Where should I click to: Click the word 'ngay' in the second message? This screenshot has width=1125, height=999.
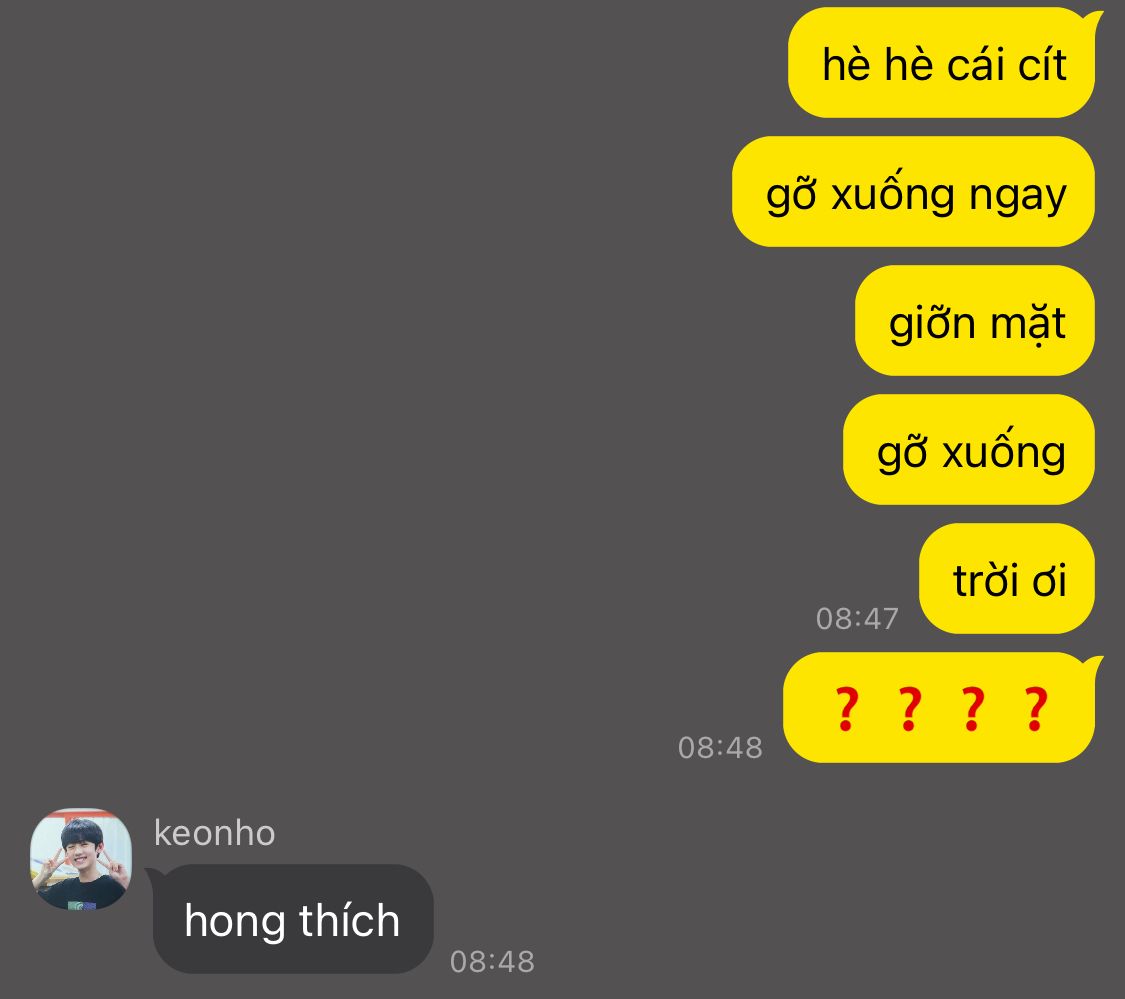pyautogui.click(x=1017, y=197)
